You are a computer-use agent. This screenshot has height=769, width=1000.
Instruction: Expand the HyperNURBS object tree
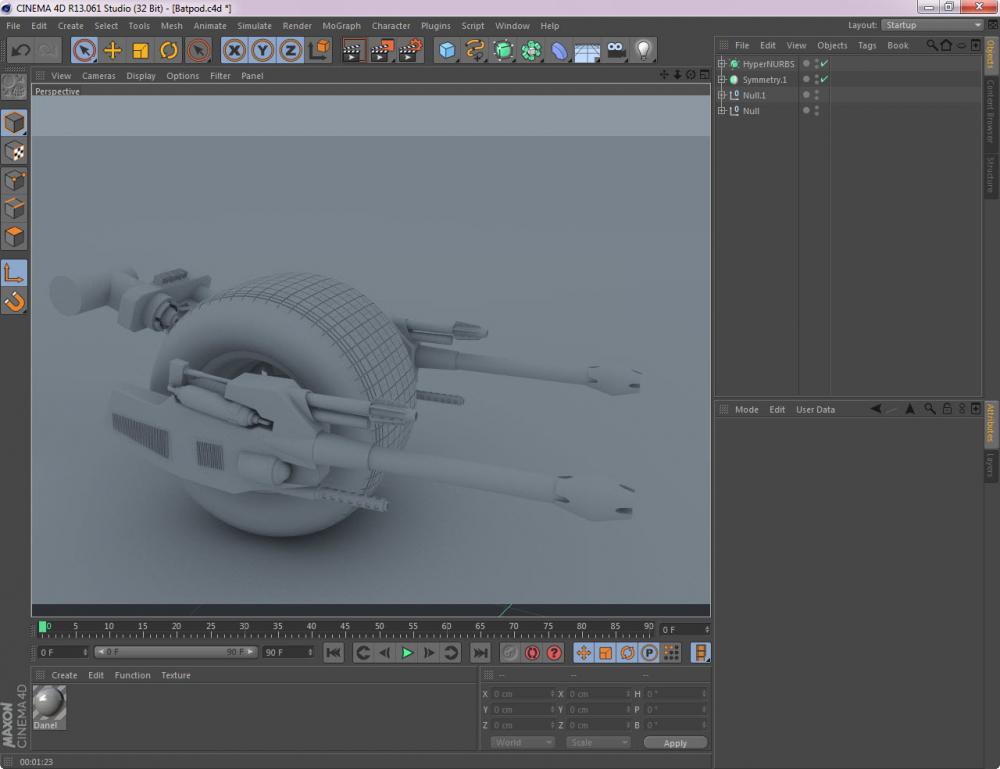point(722,64)
